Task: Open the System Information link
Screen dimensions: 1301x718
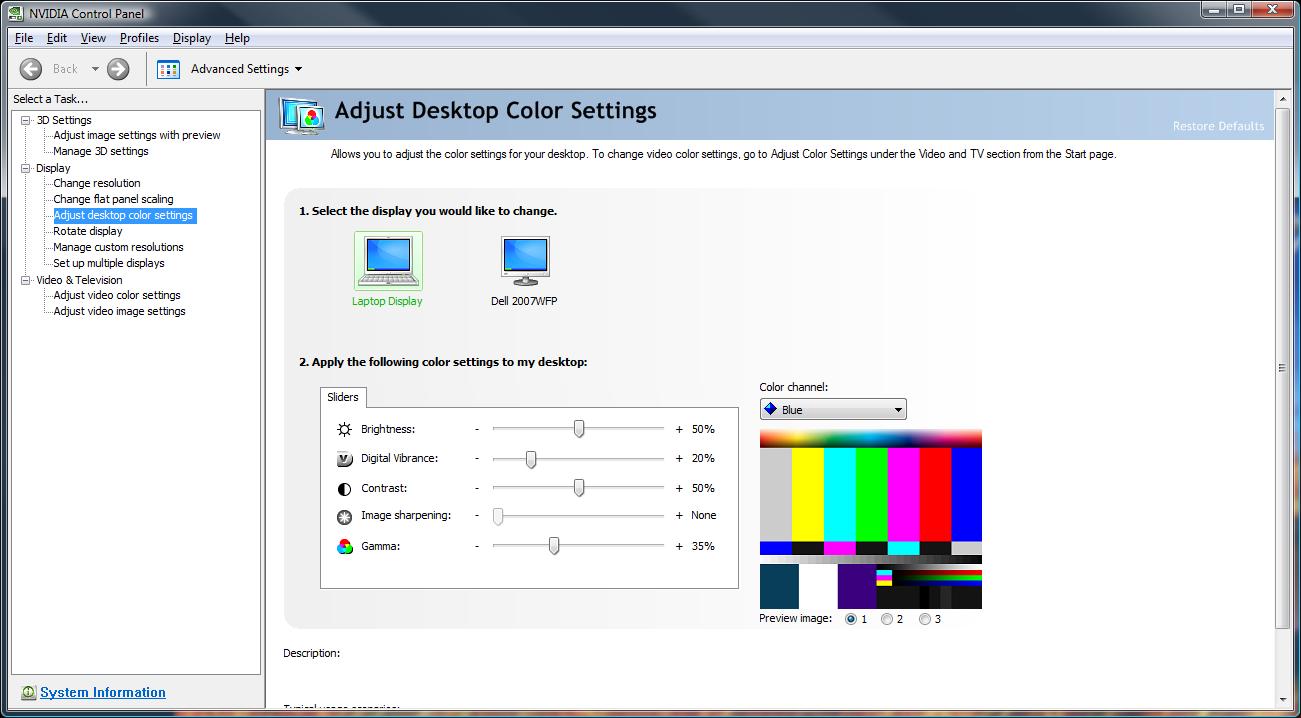Action: (x=103, y=693)
